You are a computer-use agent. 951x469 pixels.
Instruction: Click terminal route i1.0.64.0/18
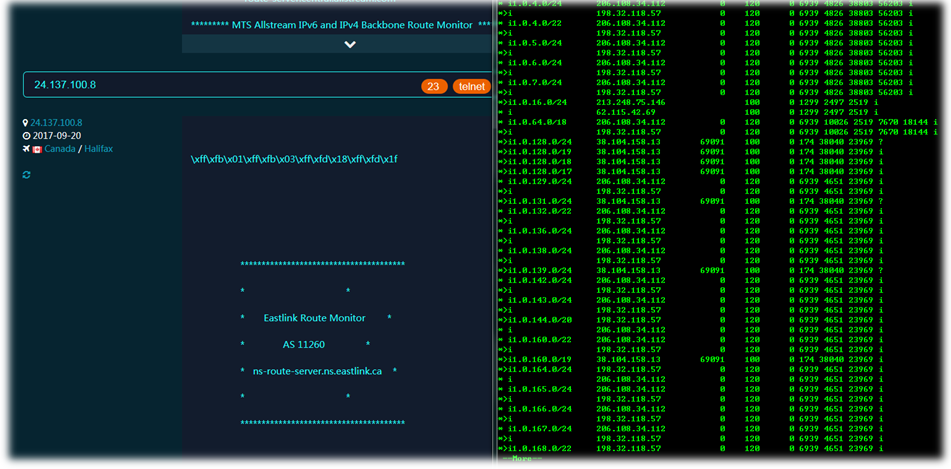pyautogui.click(x=537, y=122)
